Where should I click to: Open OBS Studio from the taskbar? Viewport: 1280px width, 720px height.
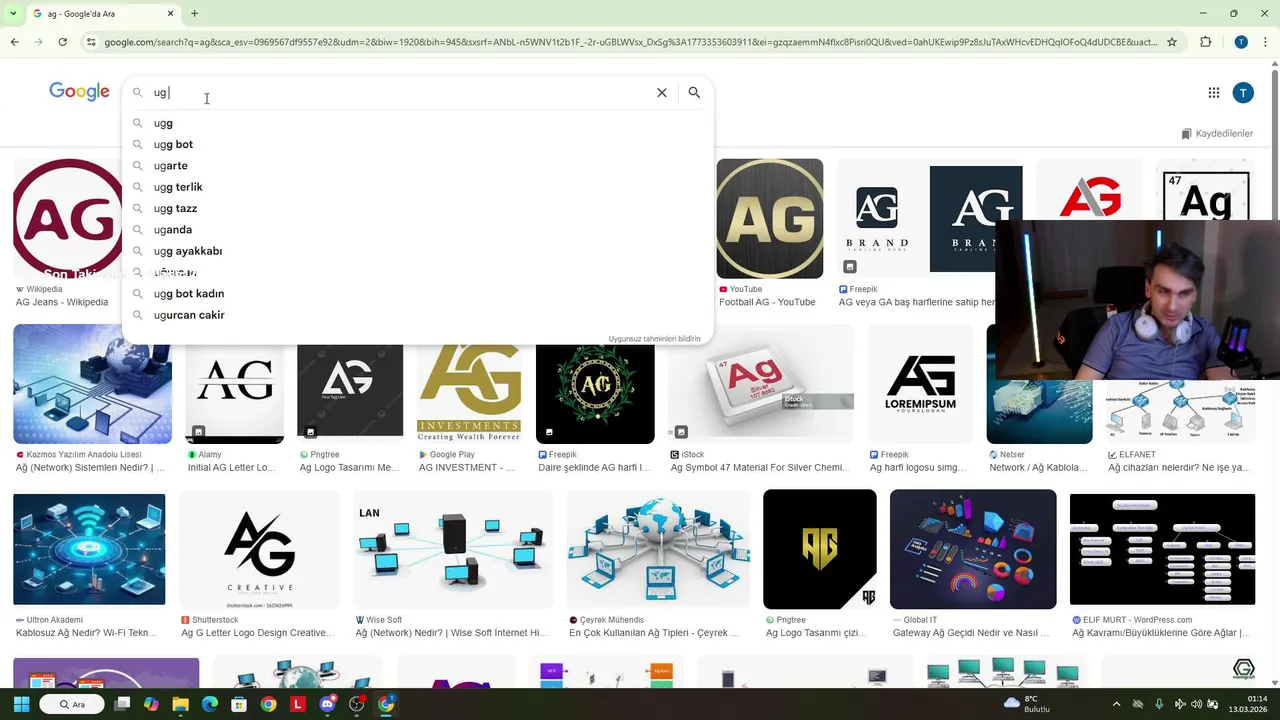tap(356, 704)
